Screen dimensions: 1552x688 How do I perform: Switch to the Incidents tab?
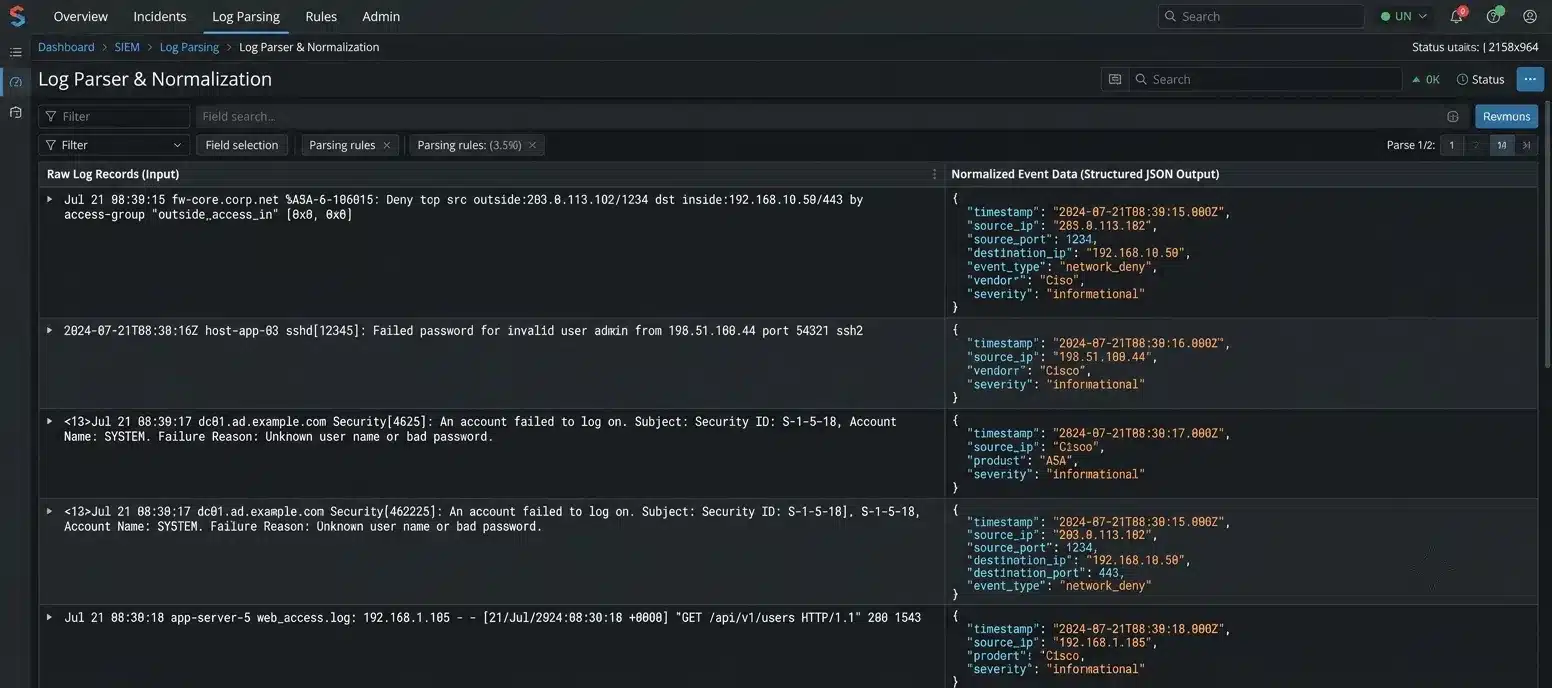pos(160,16)
